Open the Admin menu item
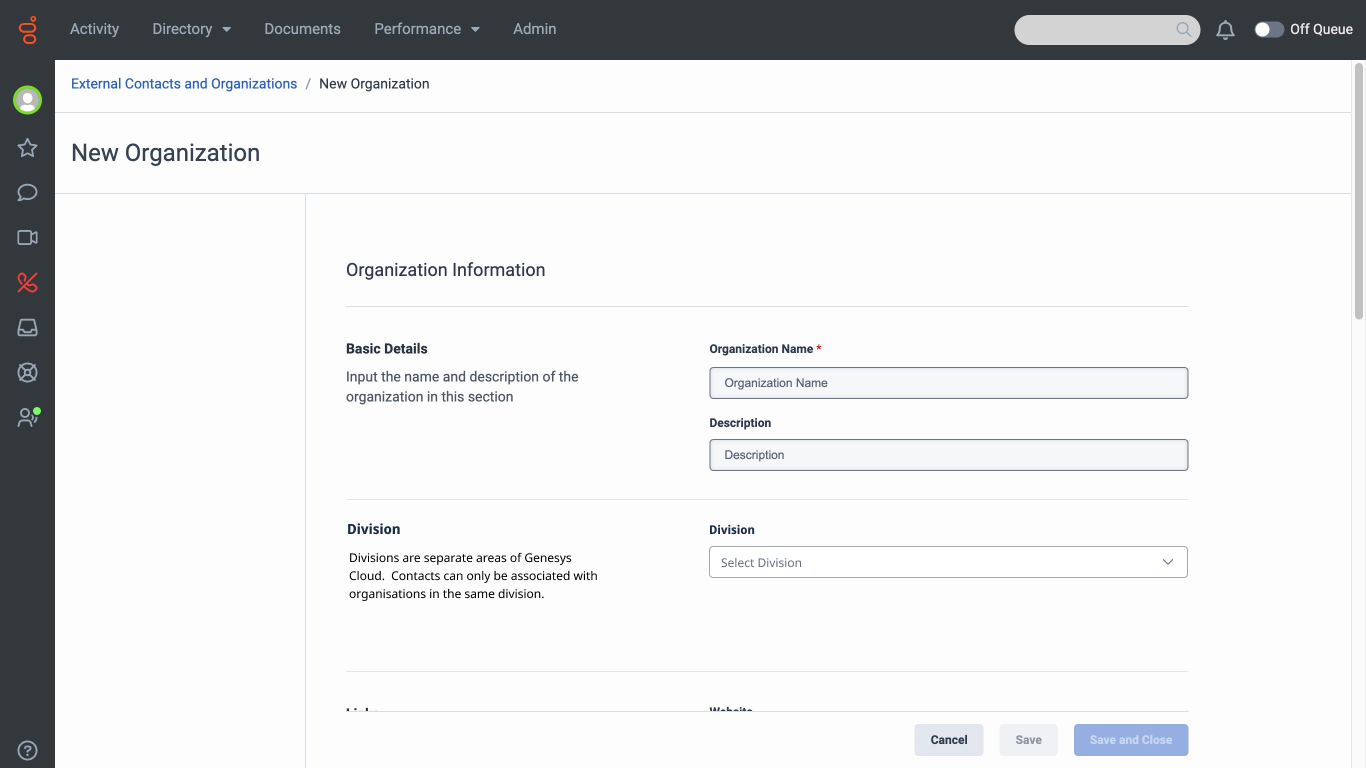The width and height of the screenshot is (1366, 768). coord(534,29)
